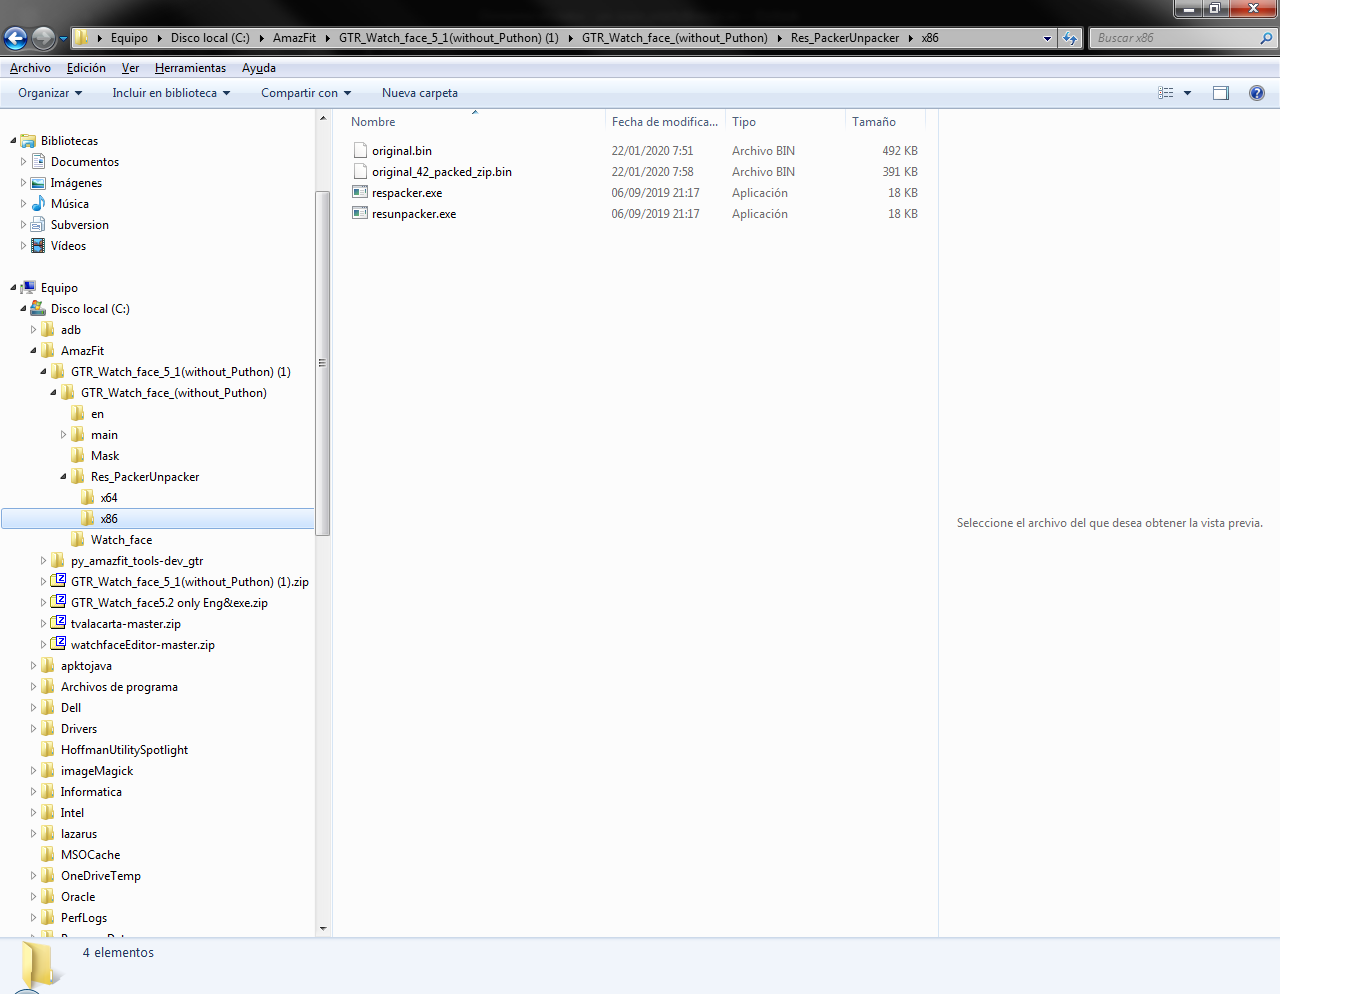The width and height of the screenshot is (1352, 994).
Task: Click the navigation pane scroll-up arrow
Action: point(323,119)
